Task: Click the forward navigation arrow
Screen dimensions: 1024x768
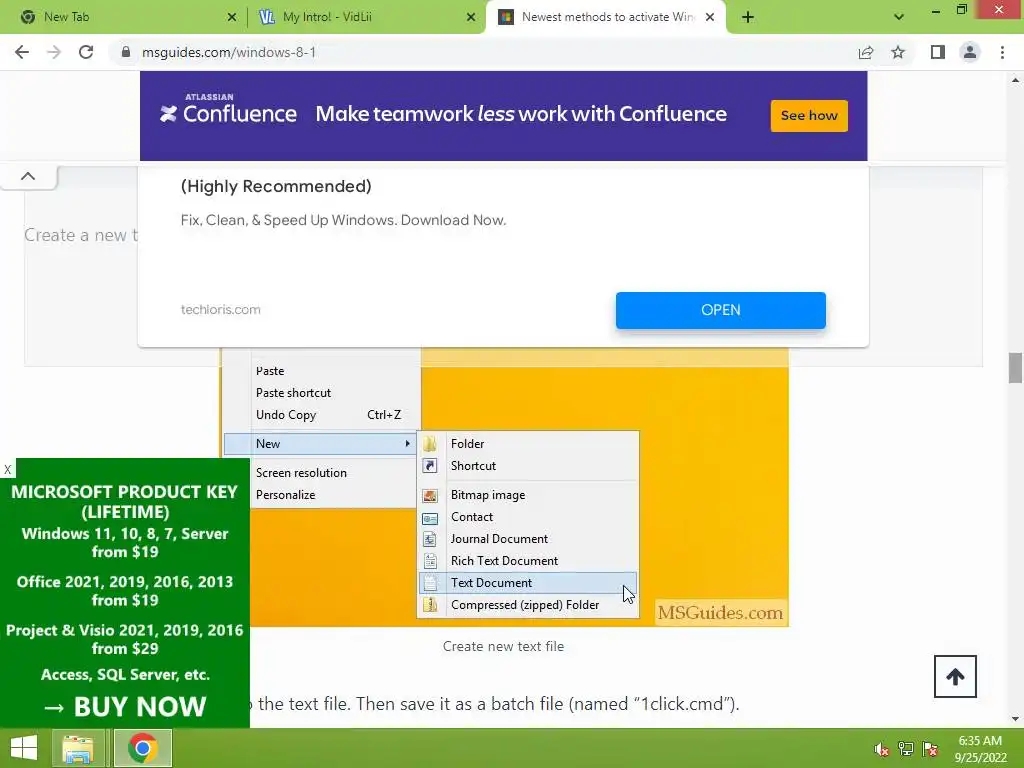Action: coord(54,52)
